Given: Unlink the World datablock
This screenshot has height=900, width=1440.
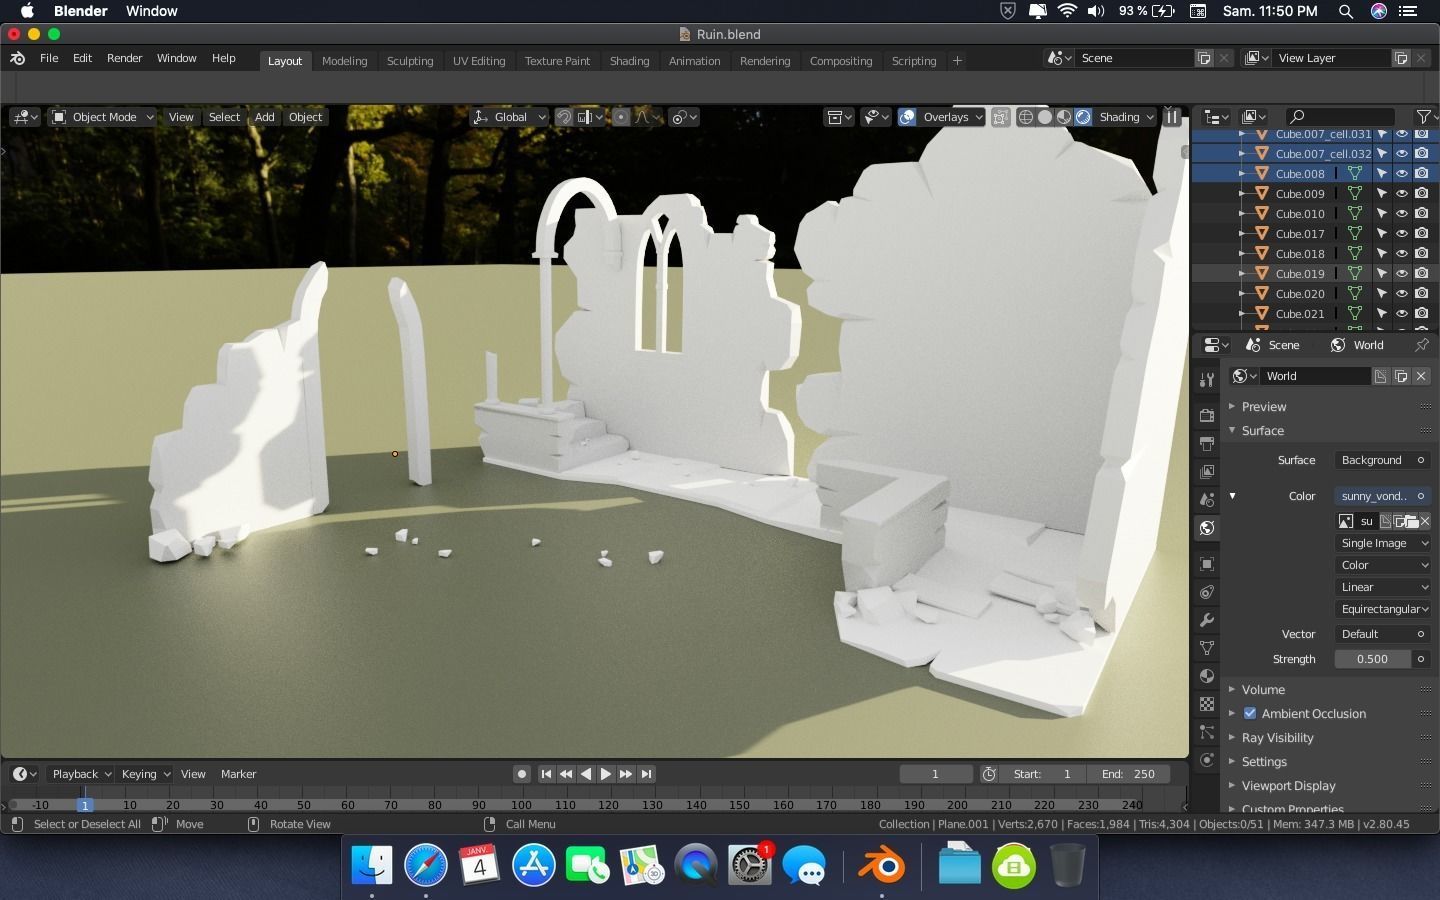Looking at the screenshot, I should tap(1421, 376).
